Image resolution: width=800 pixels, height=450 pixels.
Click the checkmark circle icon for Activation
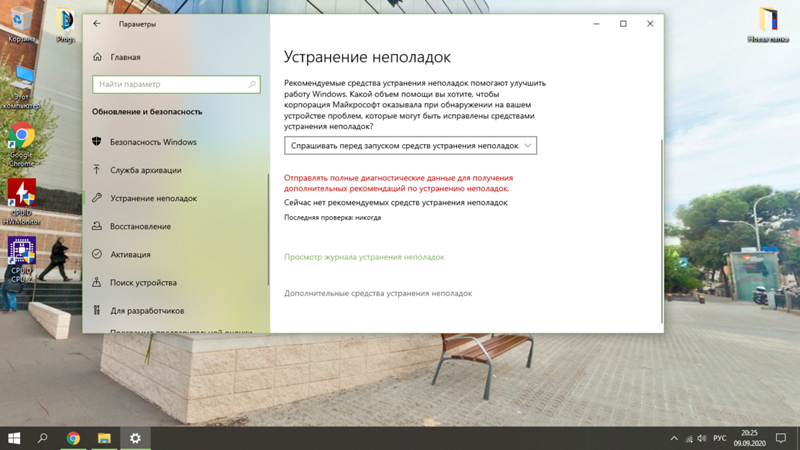pyautogui.click(x=97, y=254)
